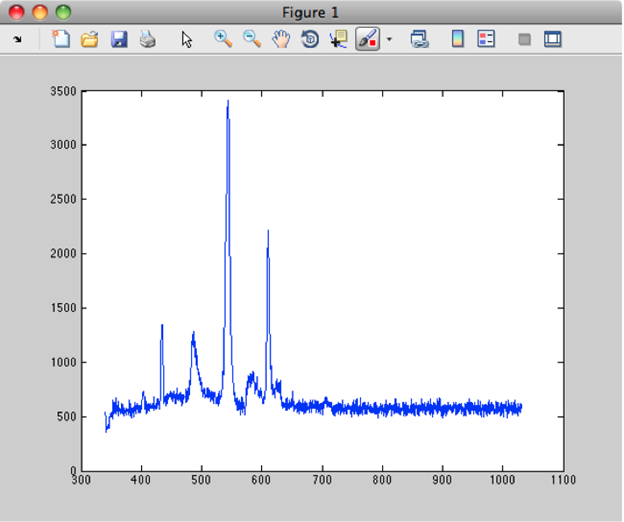The height and width of the screenshot is (522, 624).
Task: Activate the Zoom In magnifier tool
Action: coord(223,39)
